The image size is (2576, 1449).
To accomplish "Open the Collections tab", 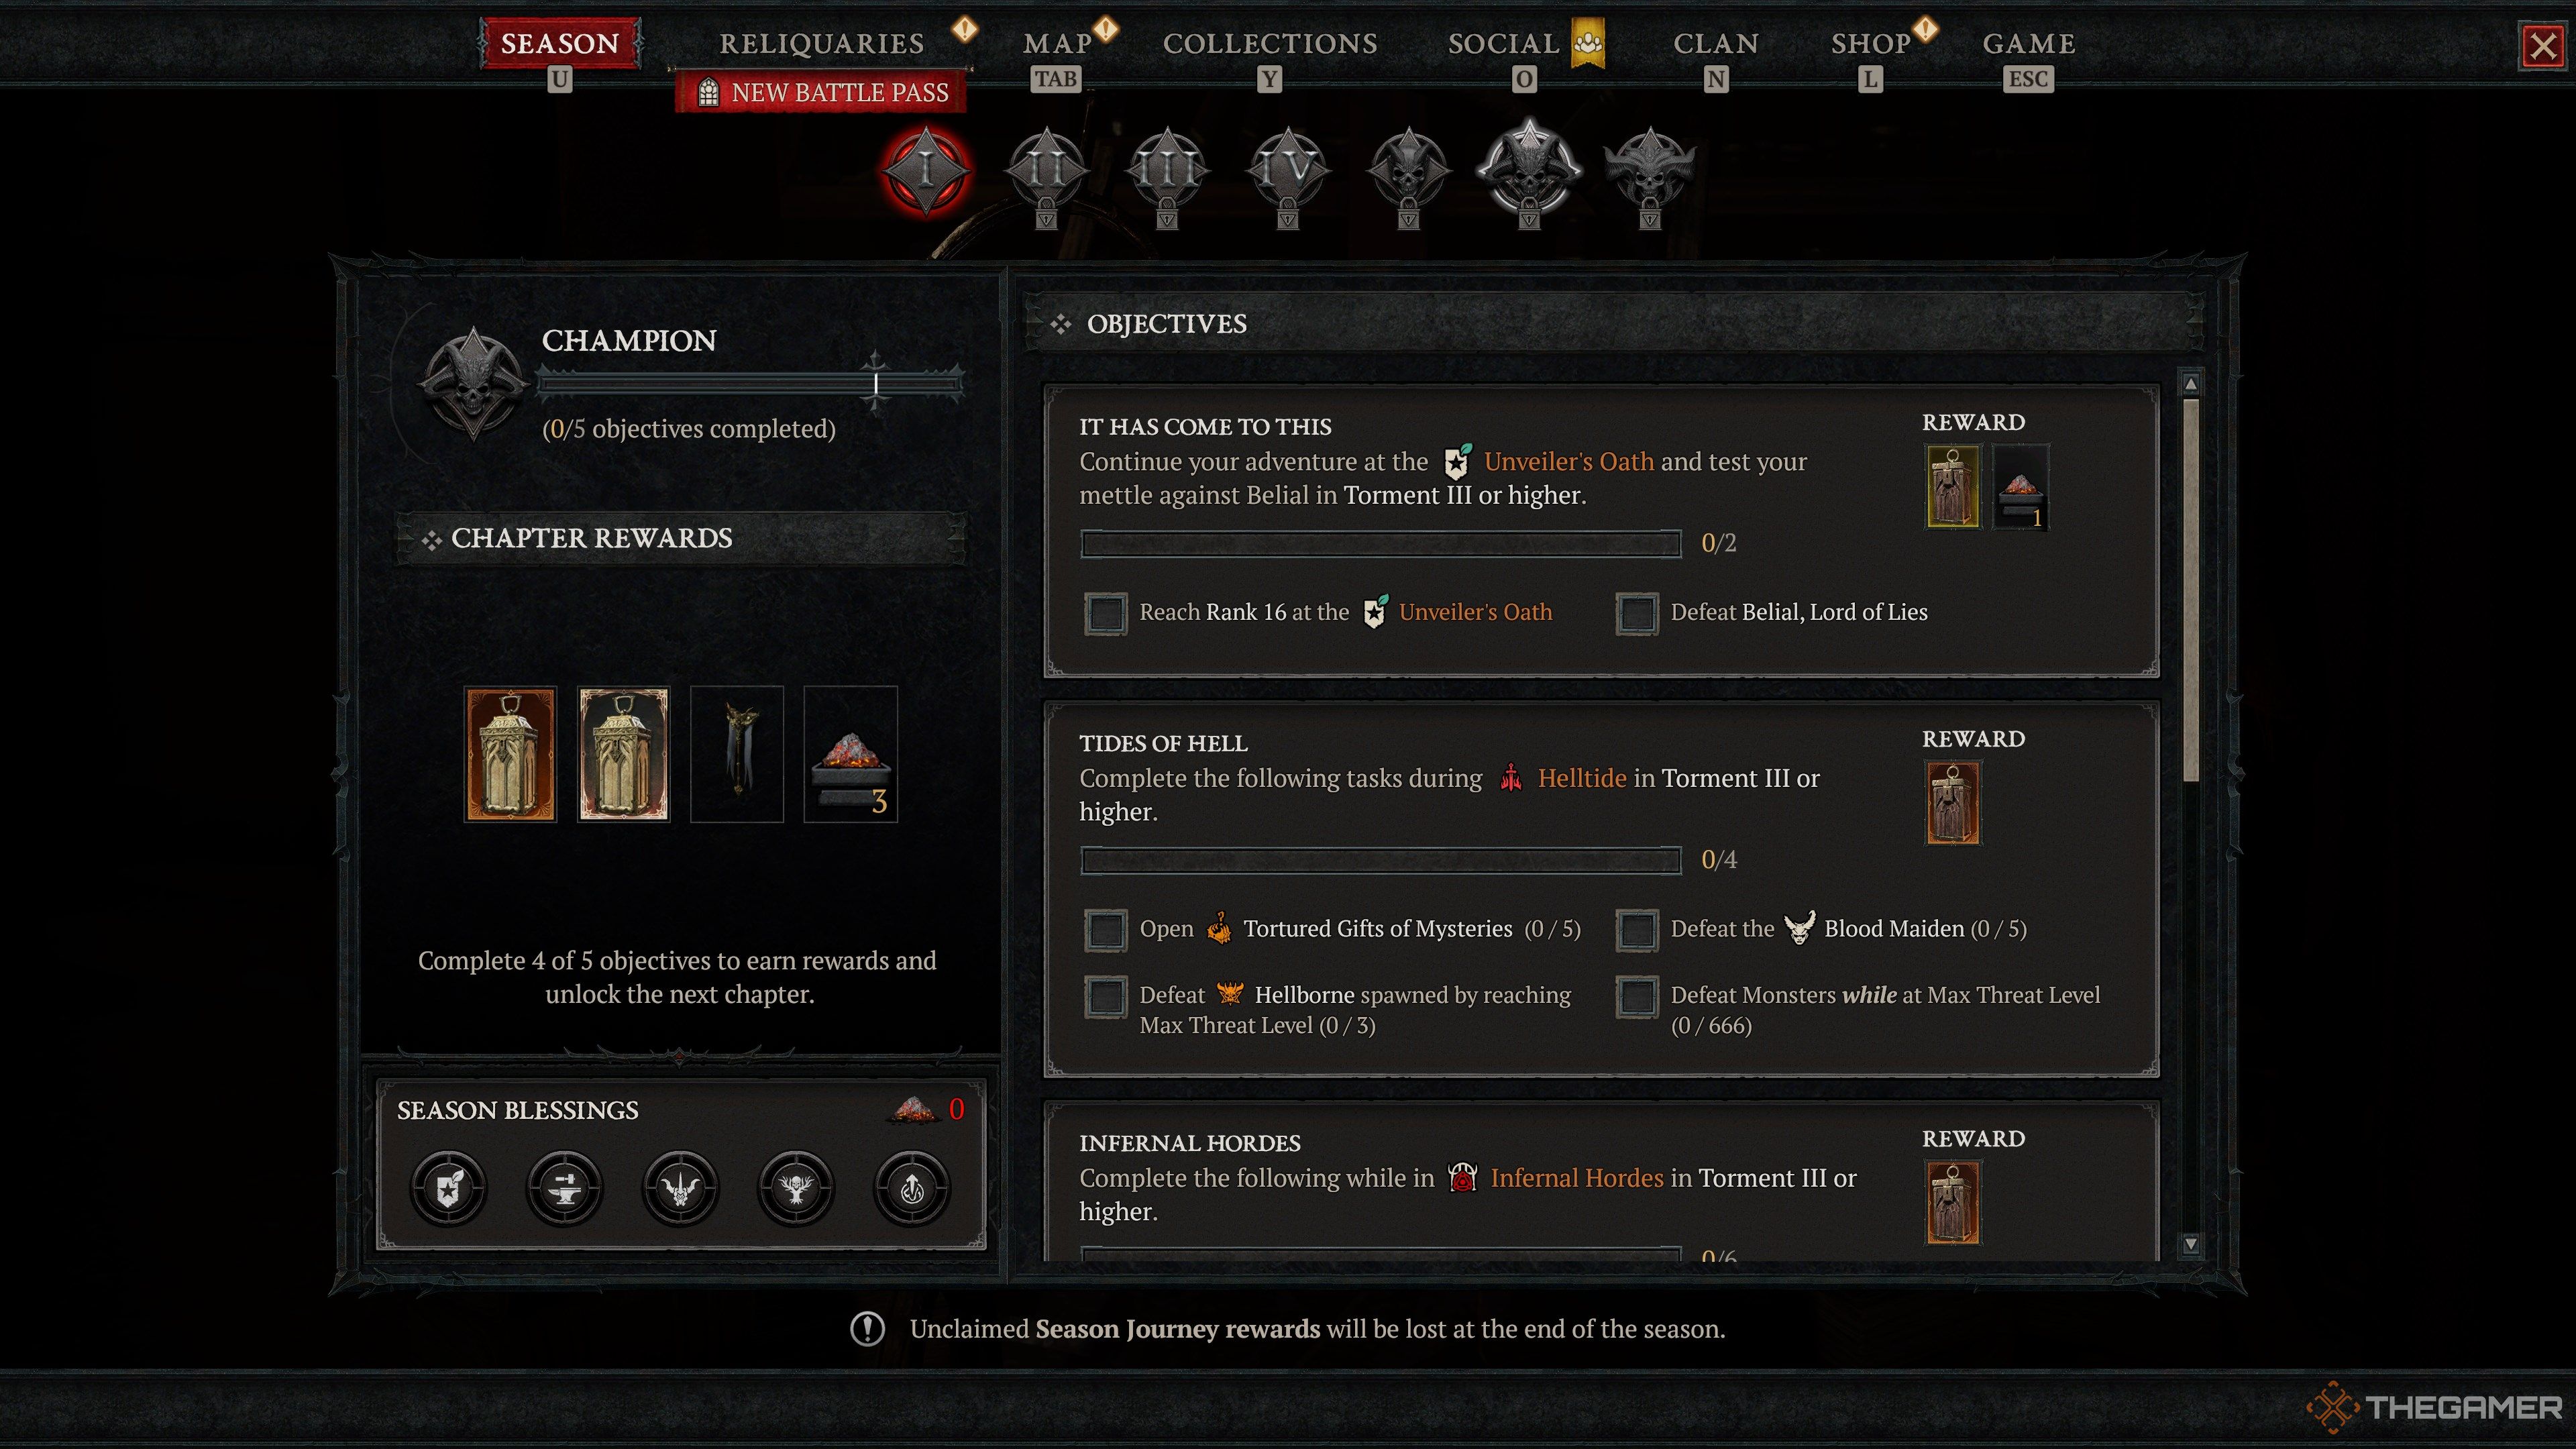I will pyautogui.click(x=1270, y=44).
